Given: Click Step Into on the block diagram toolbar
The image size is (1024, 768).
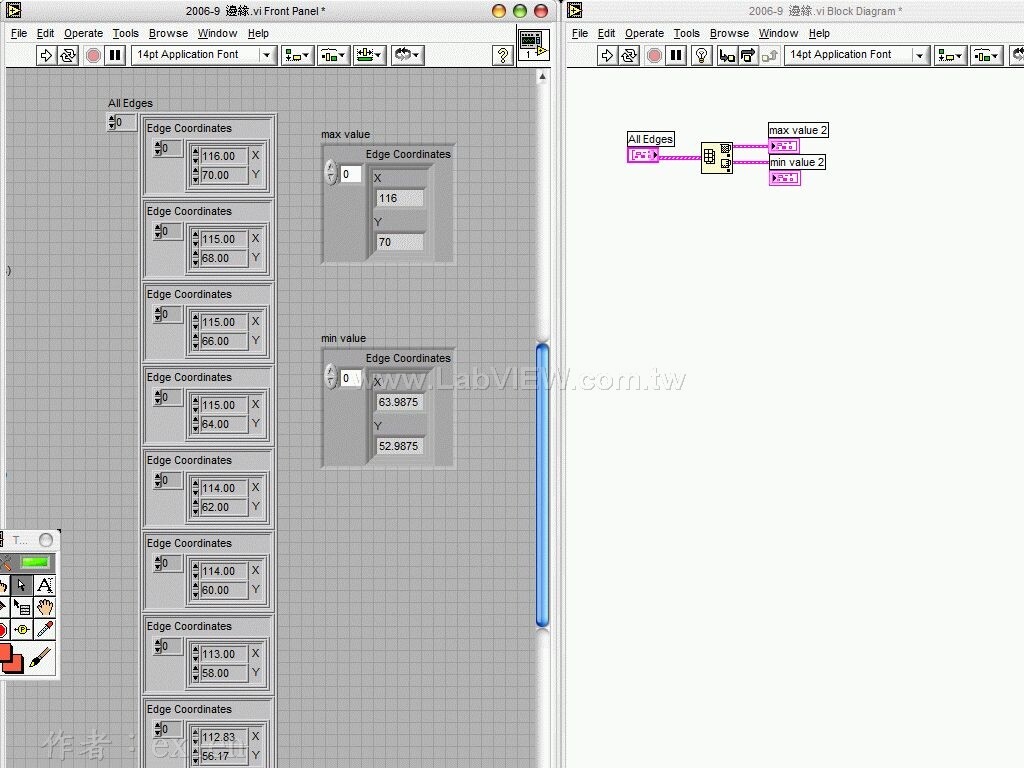Looking at the screenshot, I should pyautogui.click(x=728, y=57).
